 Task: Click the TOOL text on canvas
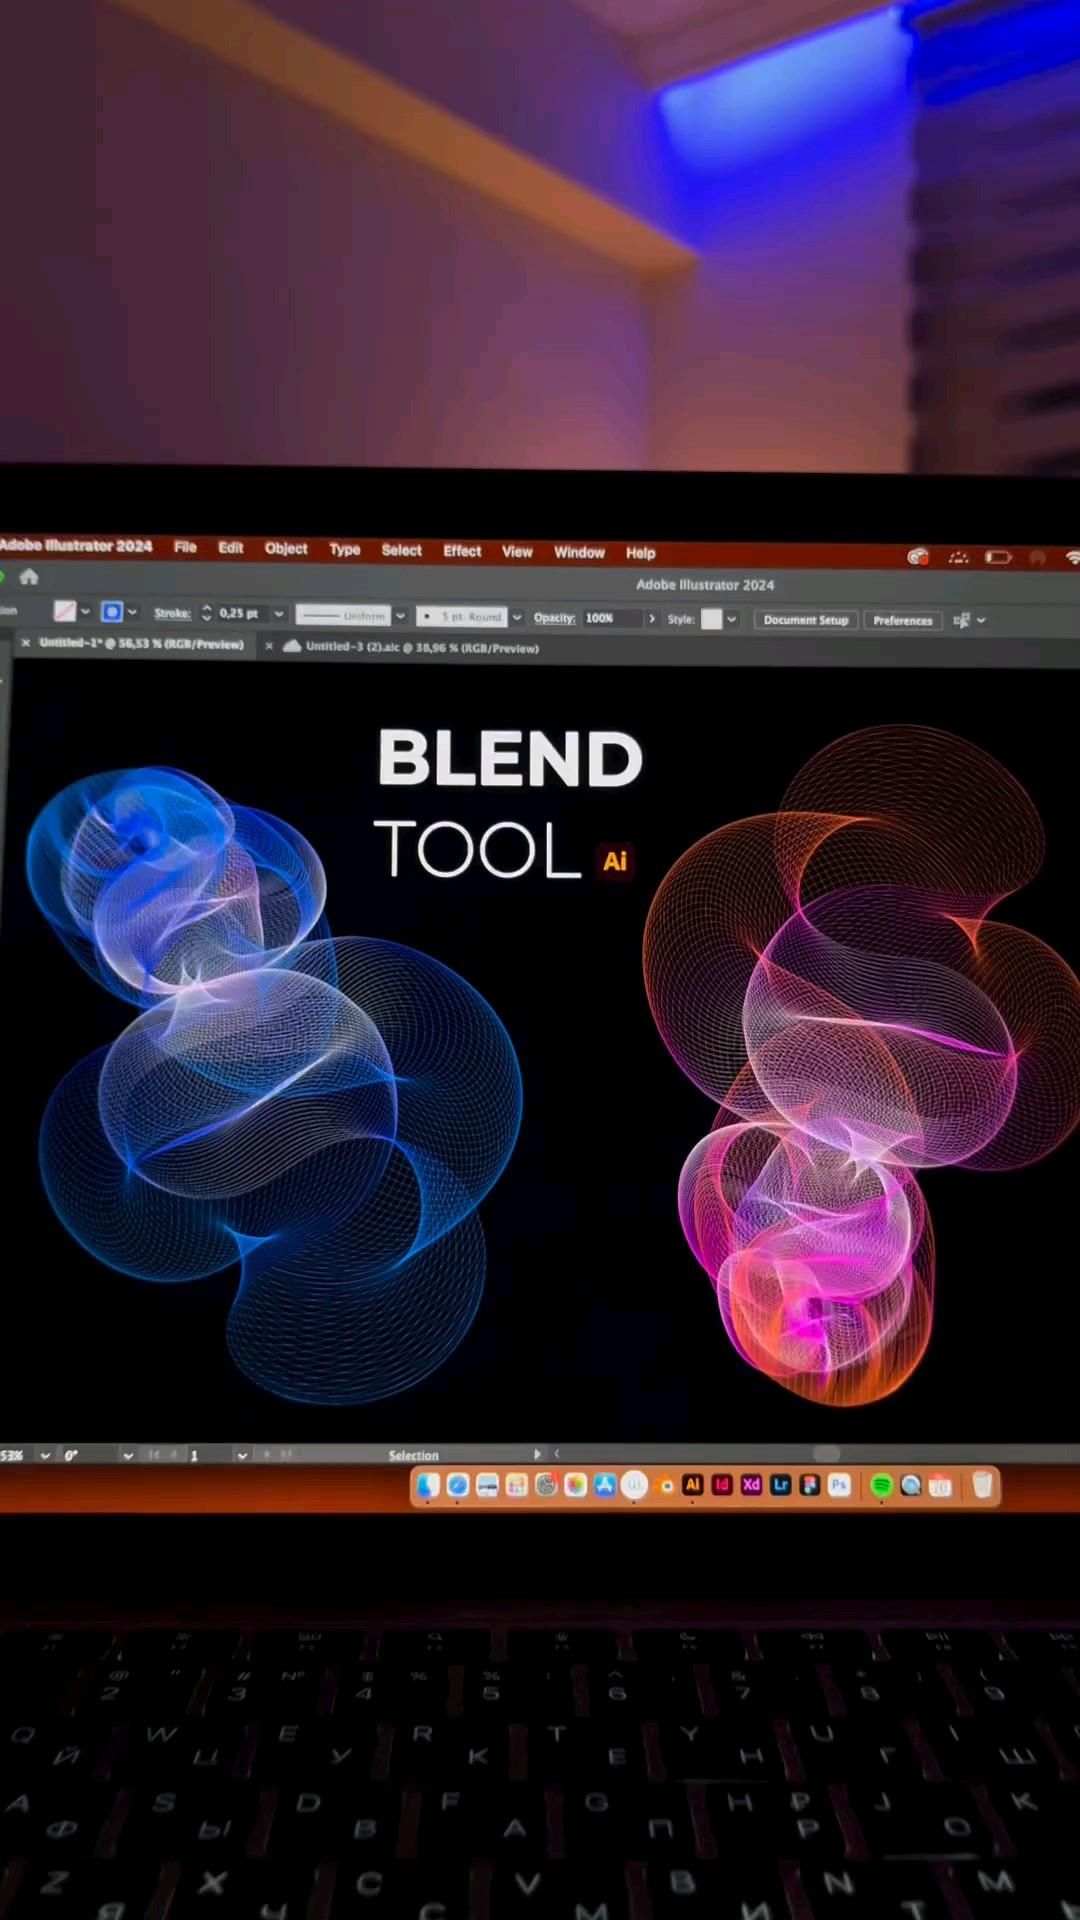click(x=477, y=849)
